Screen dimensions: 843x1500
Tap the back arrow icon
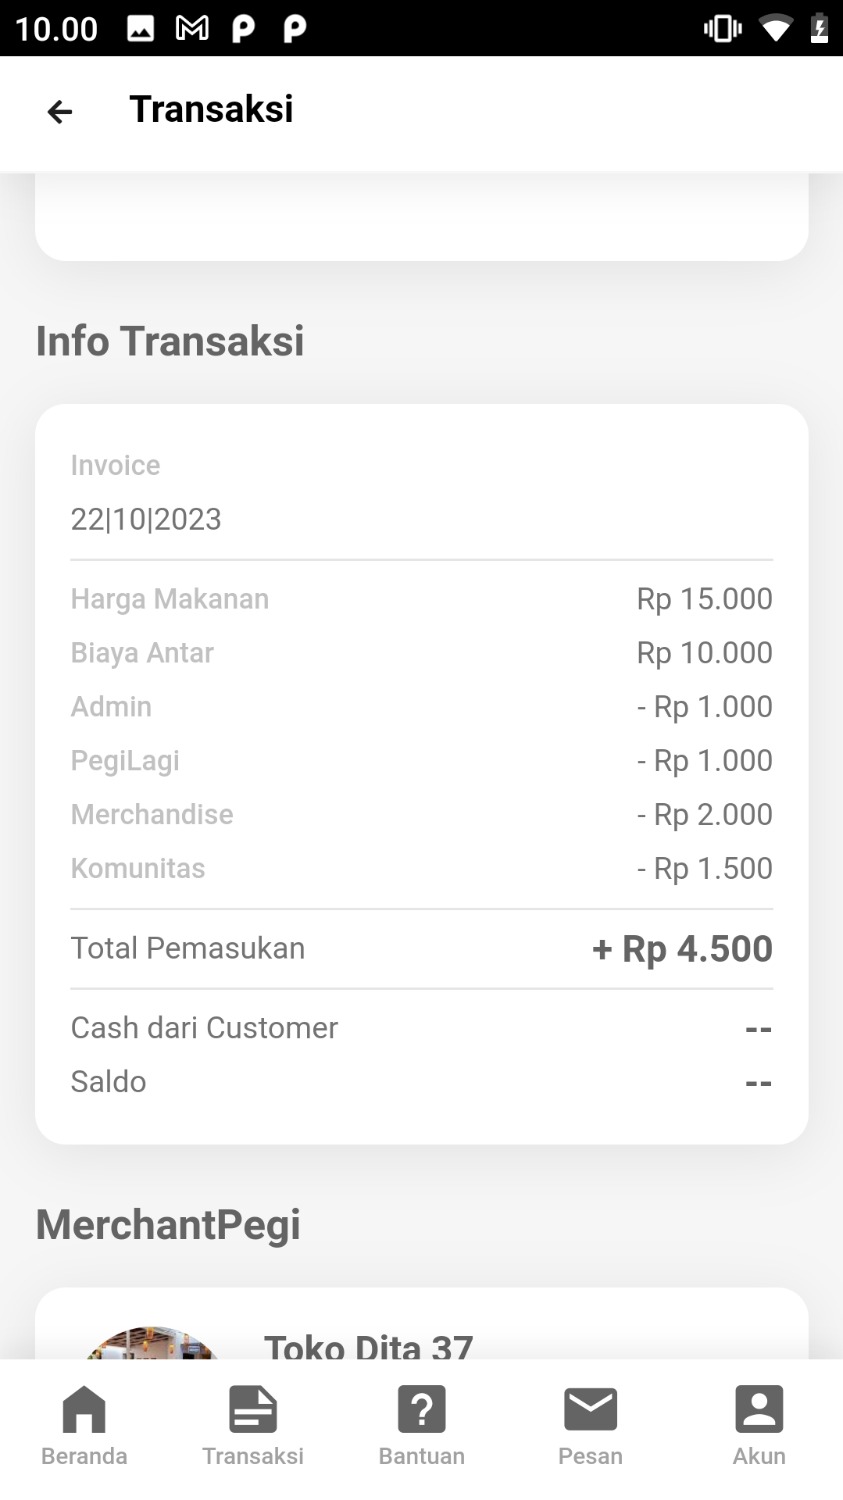(60, 111)
